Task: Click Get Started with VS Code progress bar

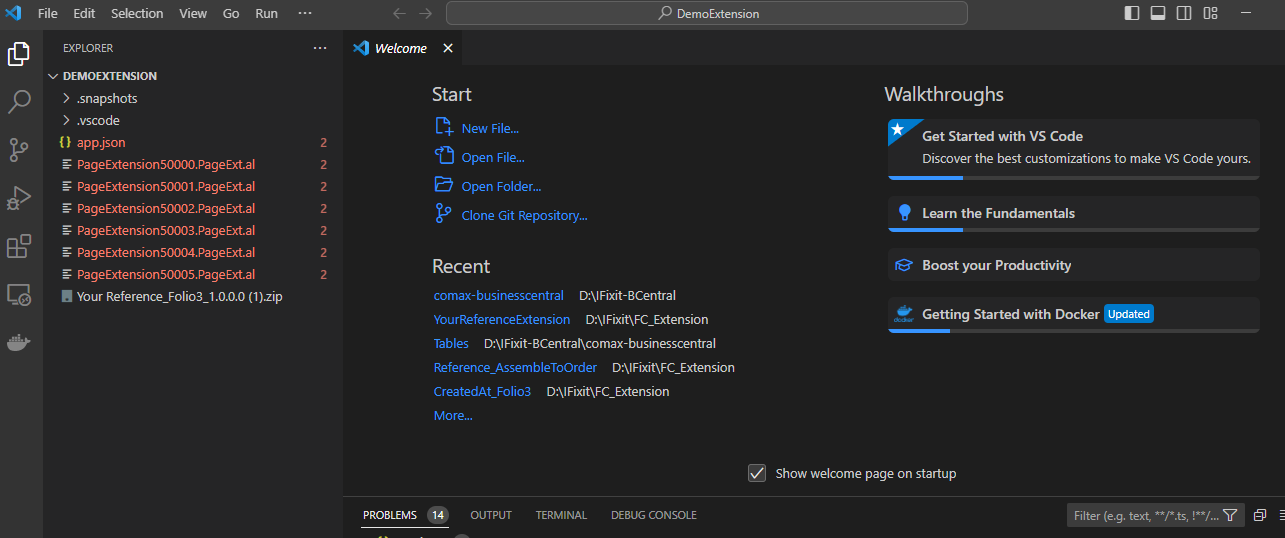Action: coord(1073,178)
